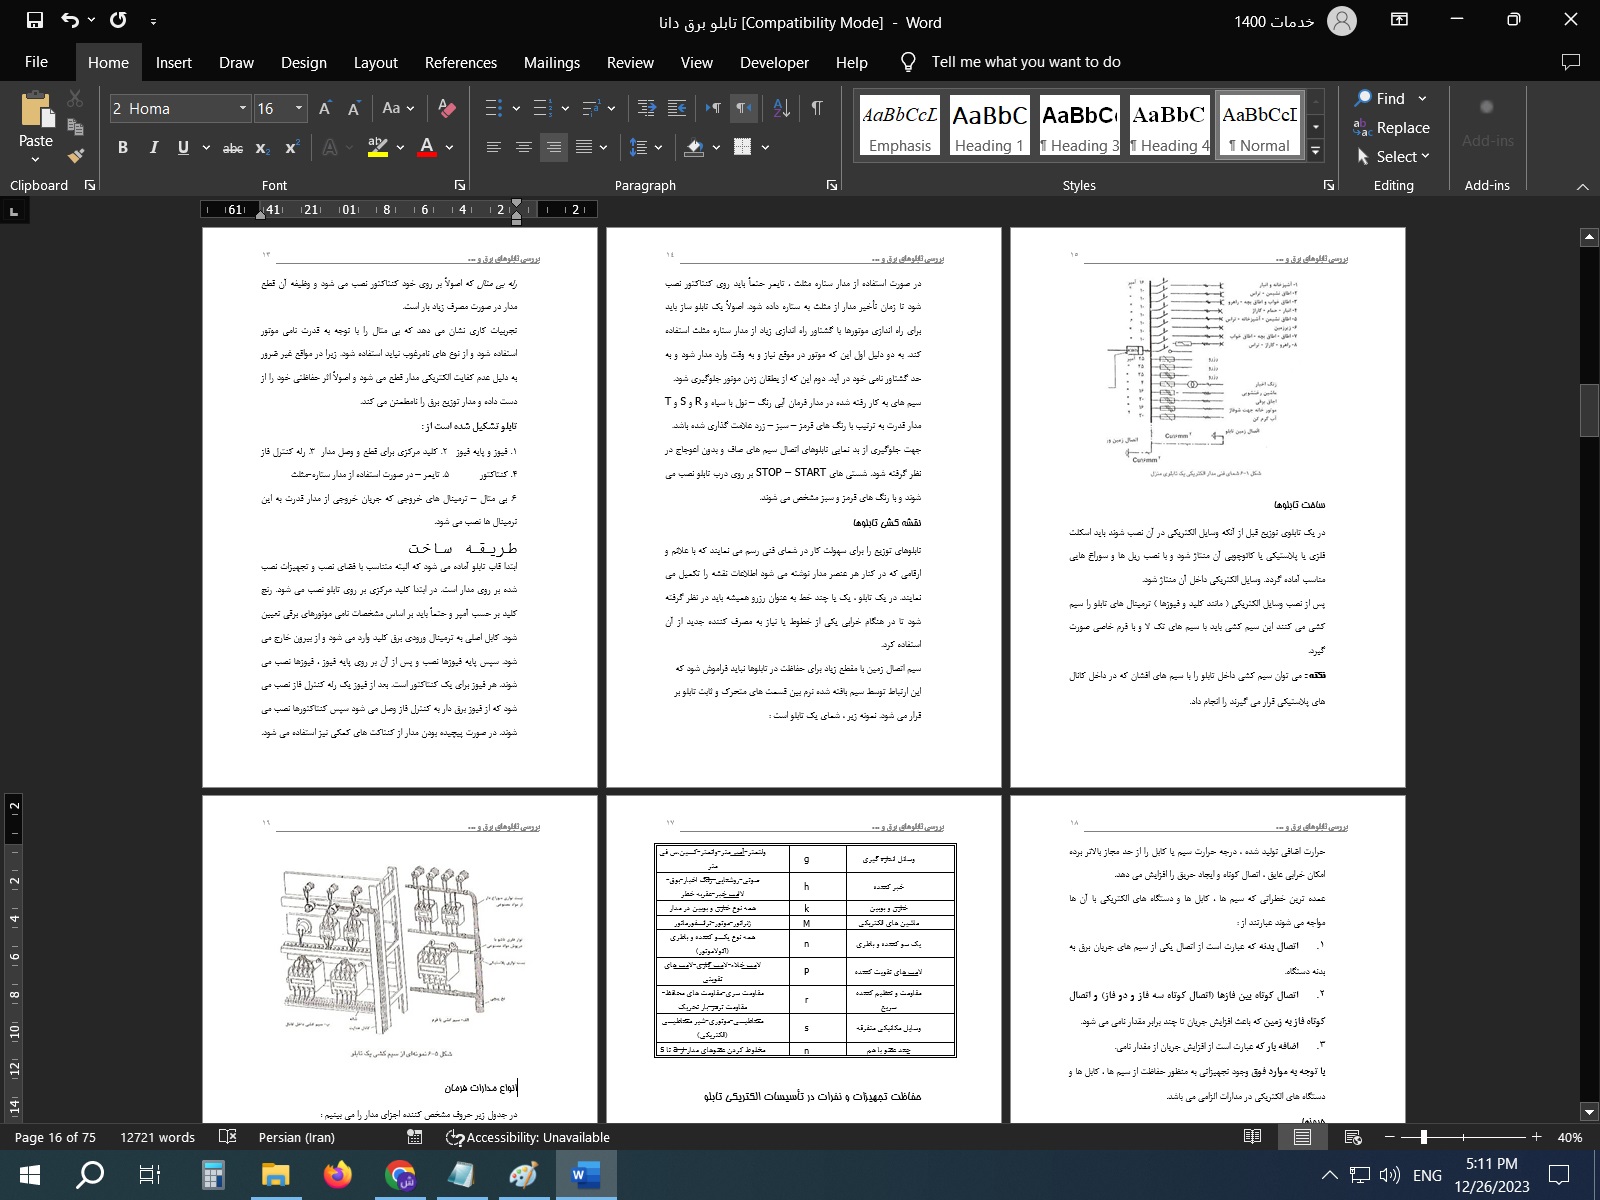The height and width of the screenshot is (1200, 1600).
Task: Apply superscript formatting
Action: [292, 148]
